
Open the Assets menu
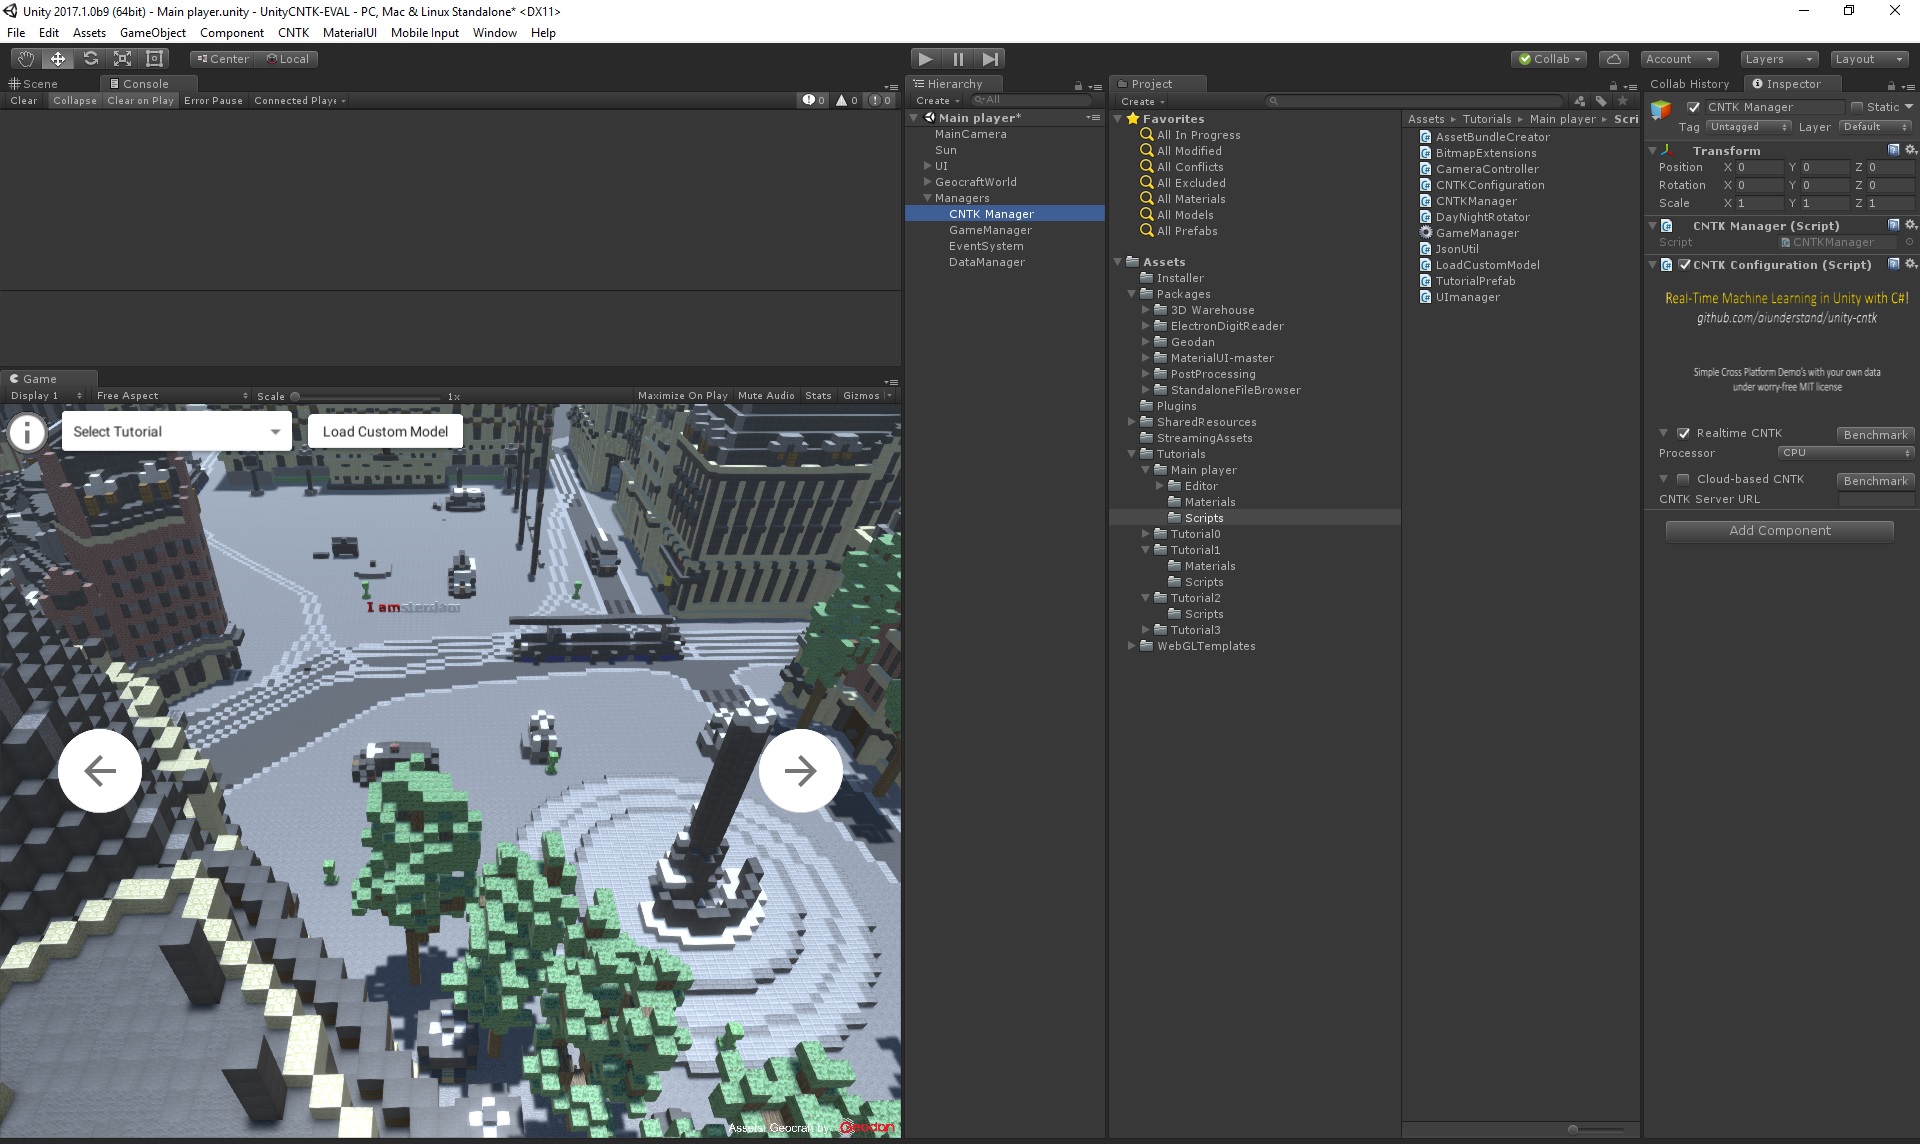[89, 33]
